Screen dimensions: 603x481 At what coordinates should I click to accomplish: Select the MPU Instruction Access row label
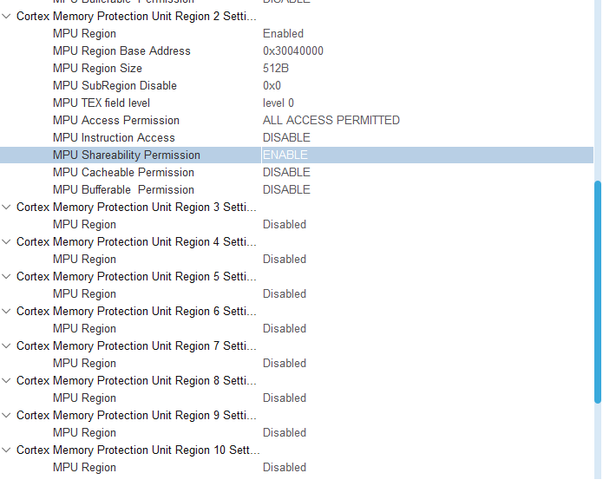(114, 138)
